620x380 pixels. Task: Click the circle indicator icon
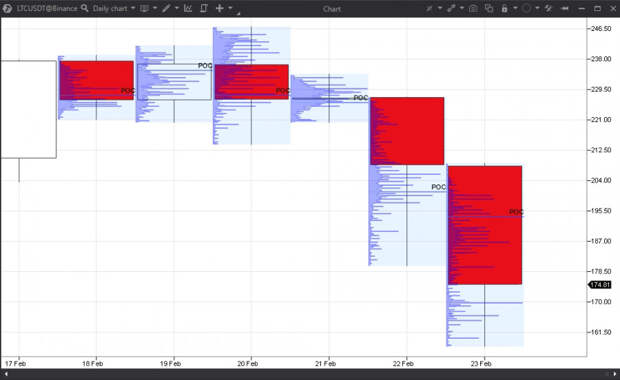(526, 8)
